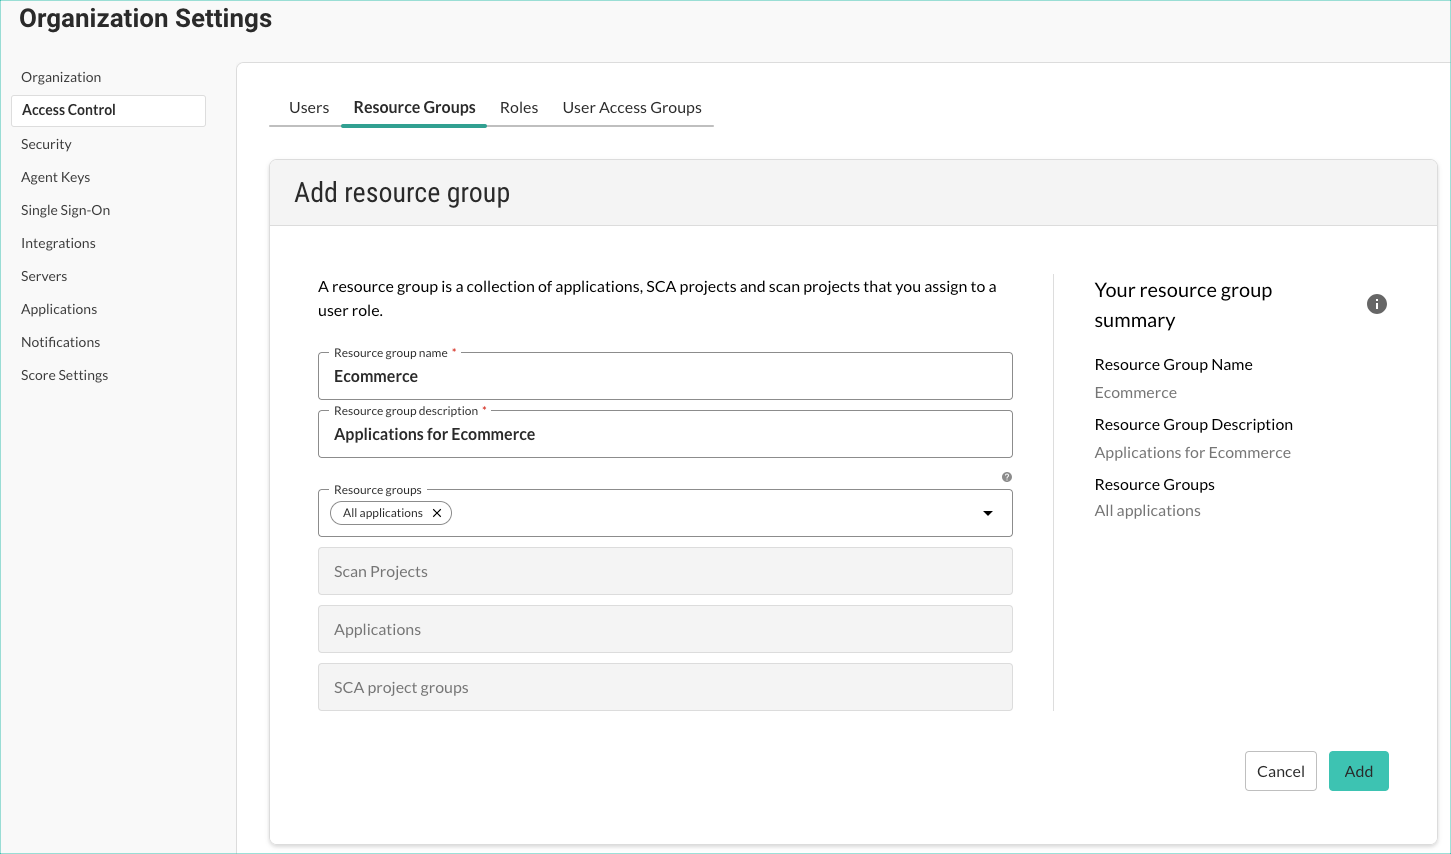
Task: Click the Add resource group heading
Action: (402, 192)
